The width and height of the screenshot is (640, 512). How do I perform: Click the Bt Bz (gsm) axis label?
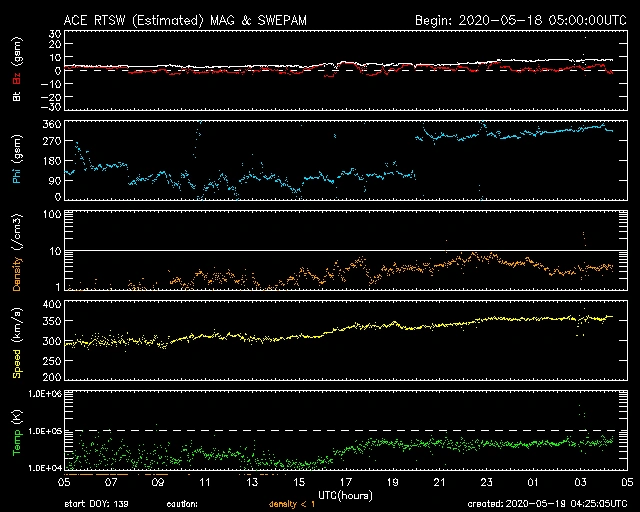pos(16,70)
